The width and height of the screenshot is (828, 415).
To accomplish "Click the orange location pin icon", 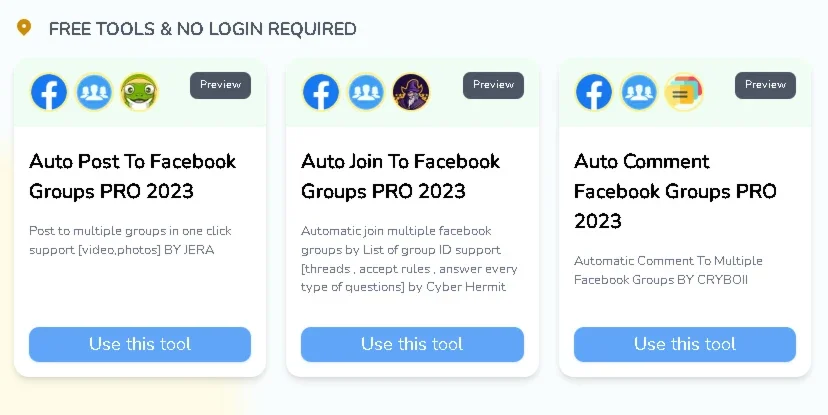I will pyautogui.click(x=24, y=27).
